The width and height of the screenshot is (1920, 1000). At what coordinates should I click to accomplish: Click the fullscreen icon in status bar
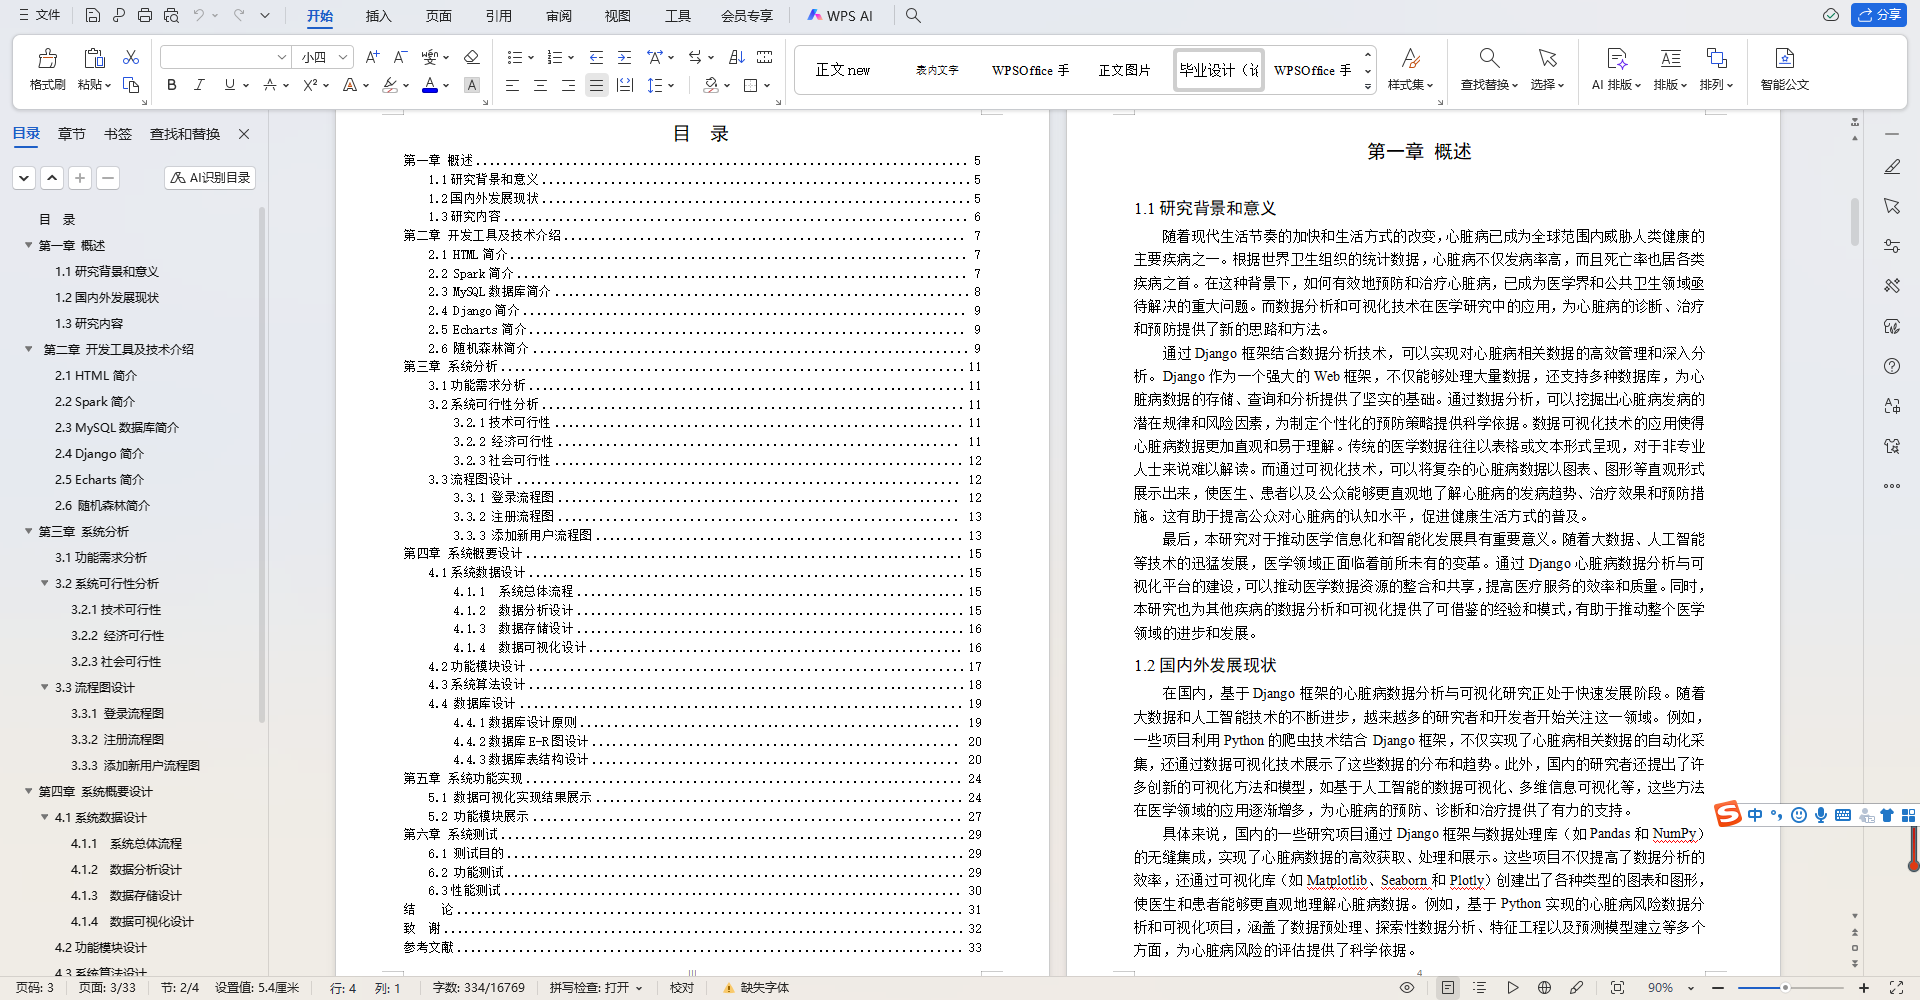pyautogui.click(x=1895, y=988)
